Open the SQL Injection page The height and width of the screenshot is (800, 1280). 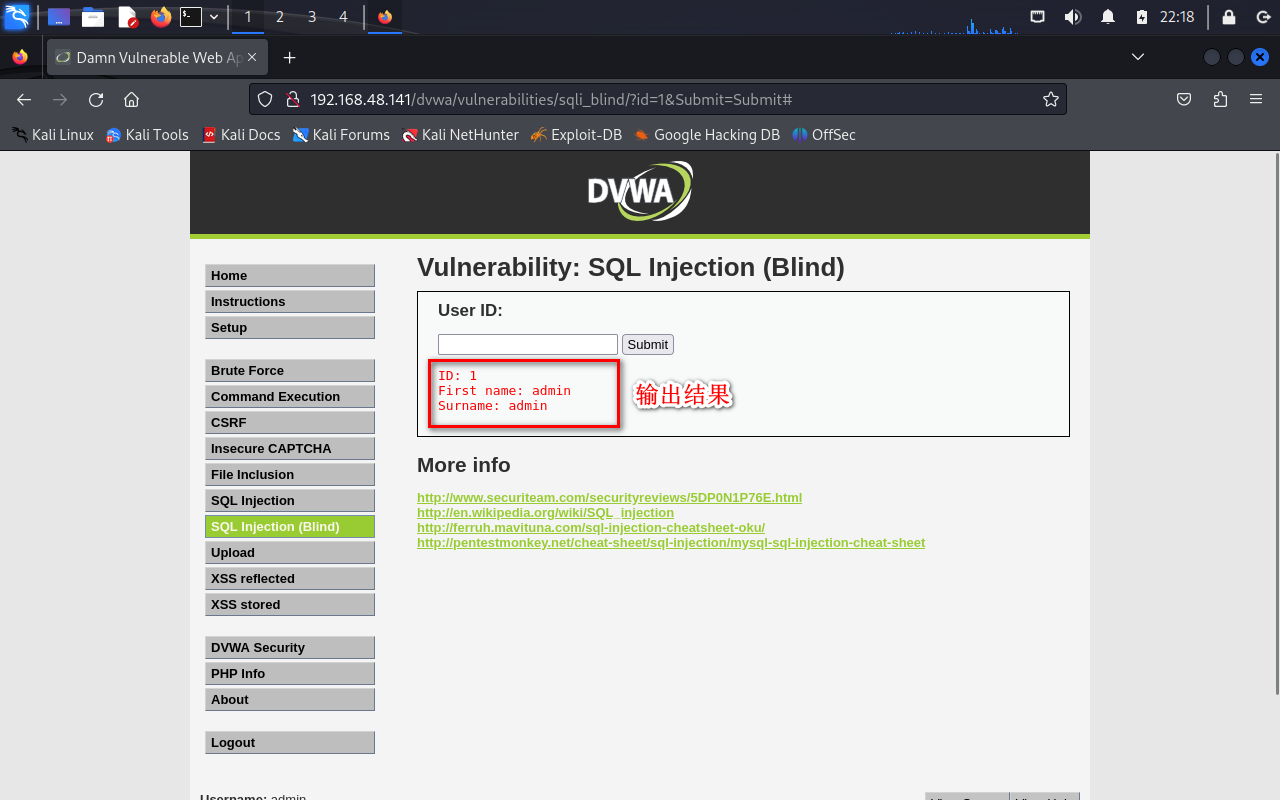point(290,501)
